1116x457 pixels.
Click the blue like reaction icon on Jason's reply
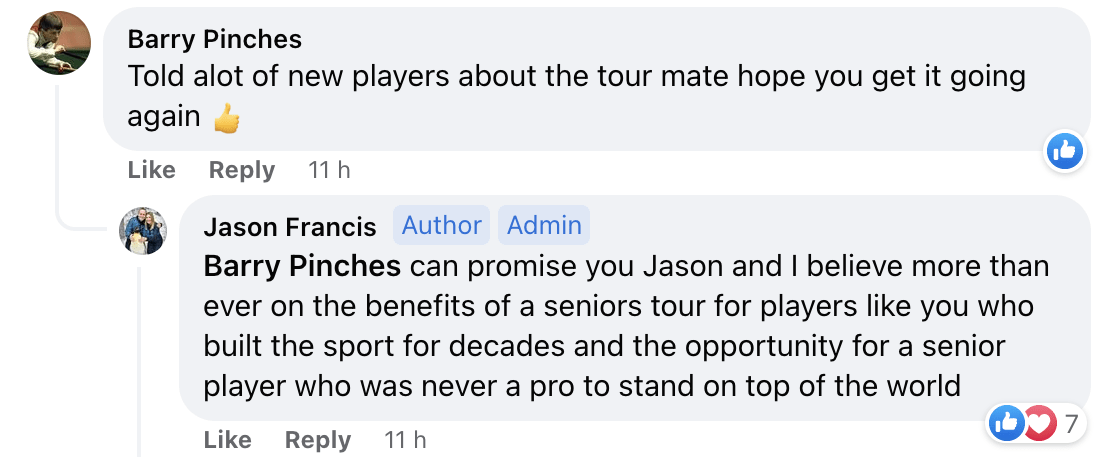click(1006, 424)
